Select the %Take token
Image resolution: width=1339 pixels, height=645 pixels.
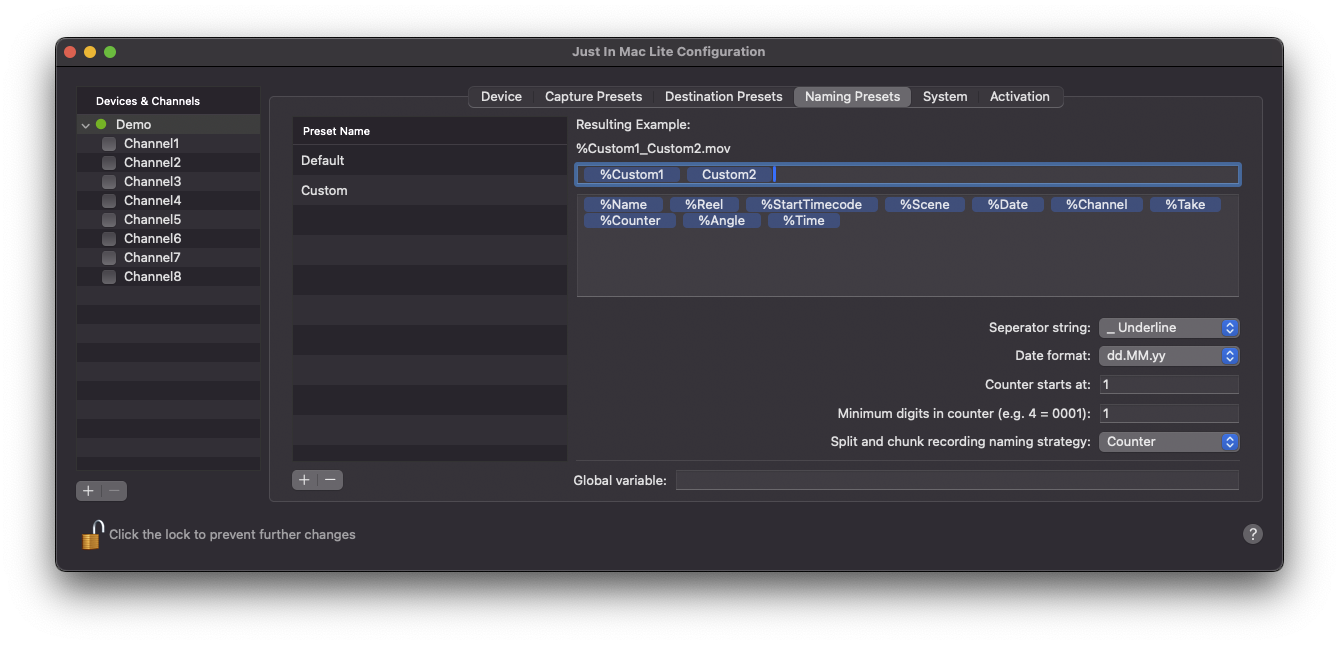[1185, 204]
